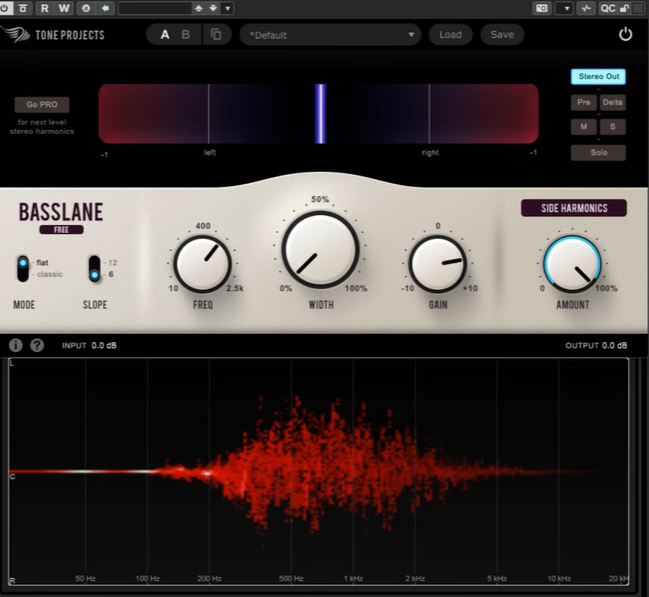Switch to the A comparison state
Image resolution: width=649 pixels, height=597 pixels.
click(x=165, y=34)
